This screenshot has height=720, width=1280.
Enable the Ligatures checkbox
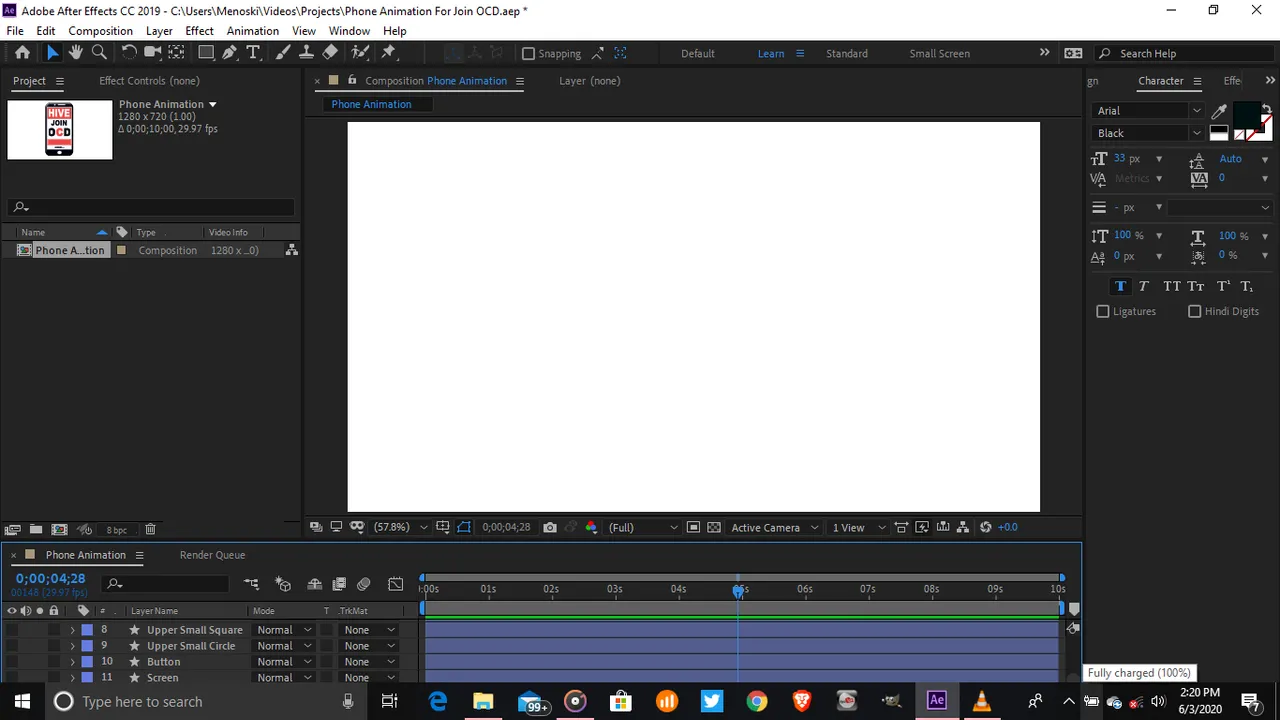[1103, 311]
